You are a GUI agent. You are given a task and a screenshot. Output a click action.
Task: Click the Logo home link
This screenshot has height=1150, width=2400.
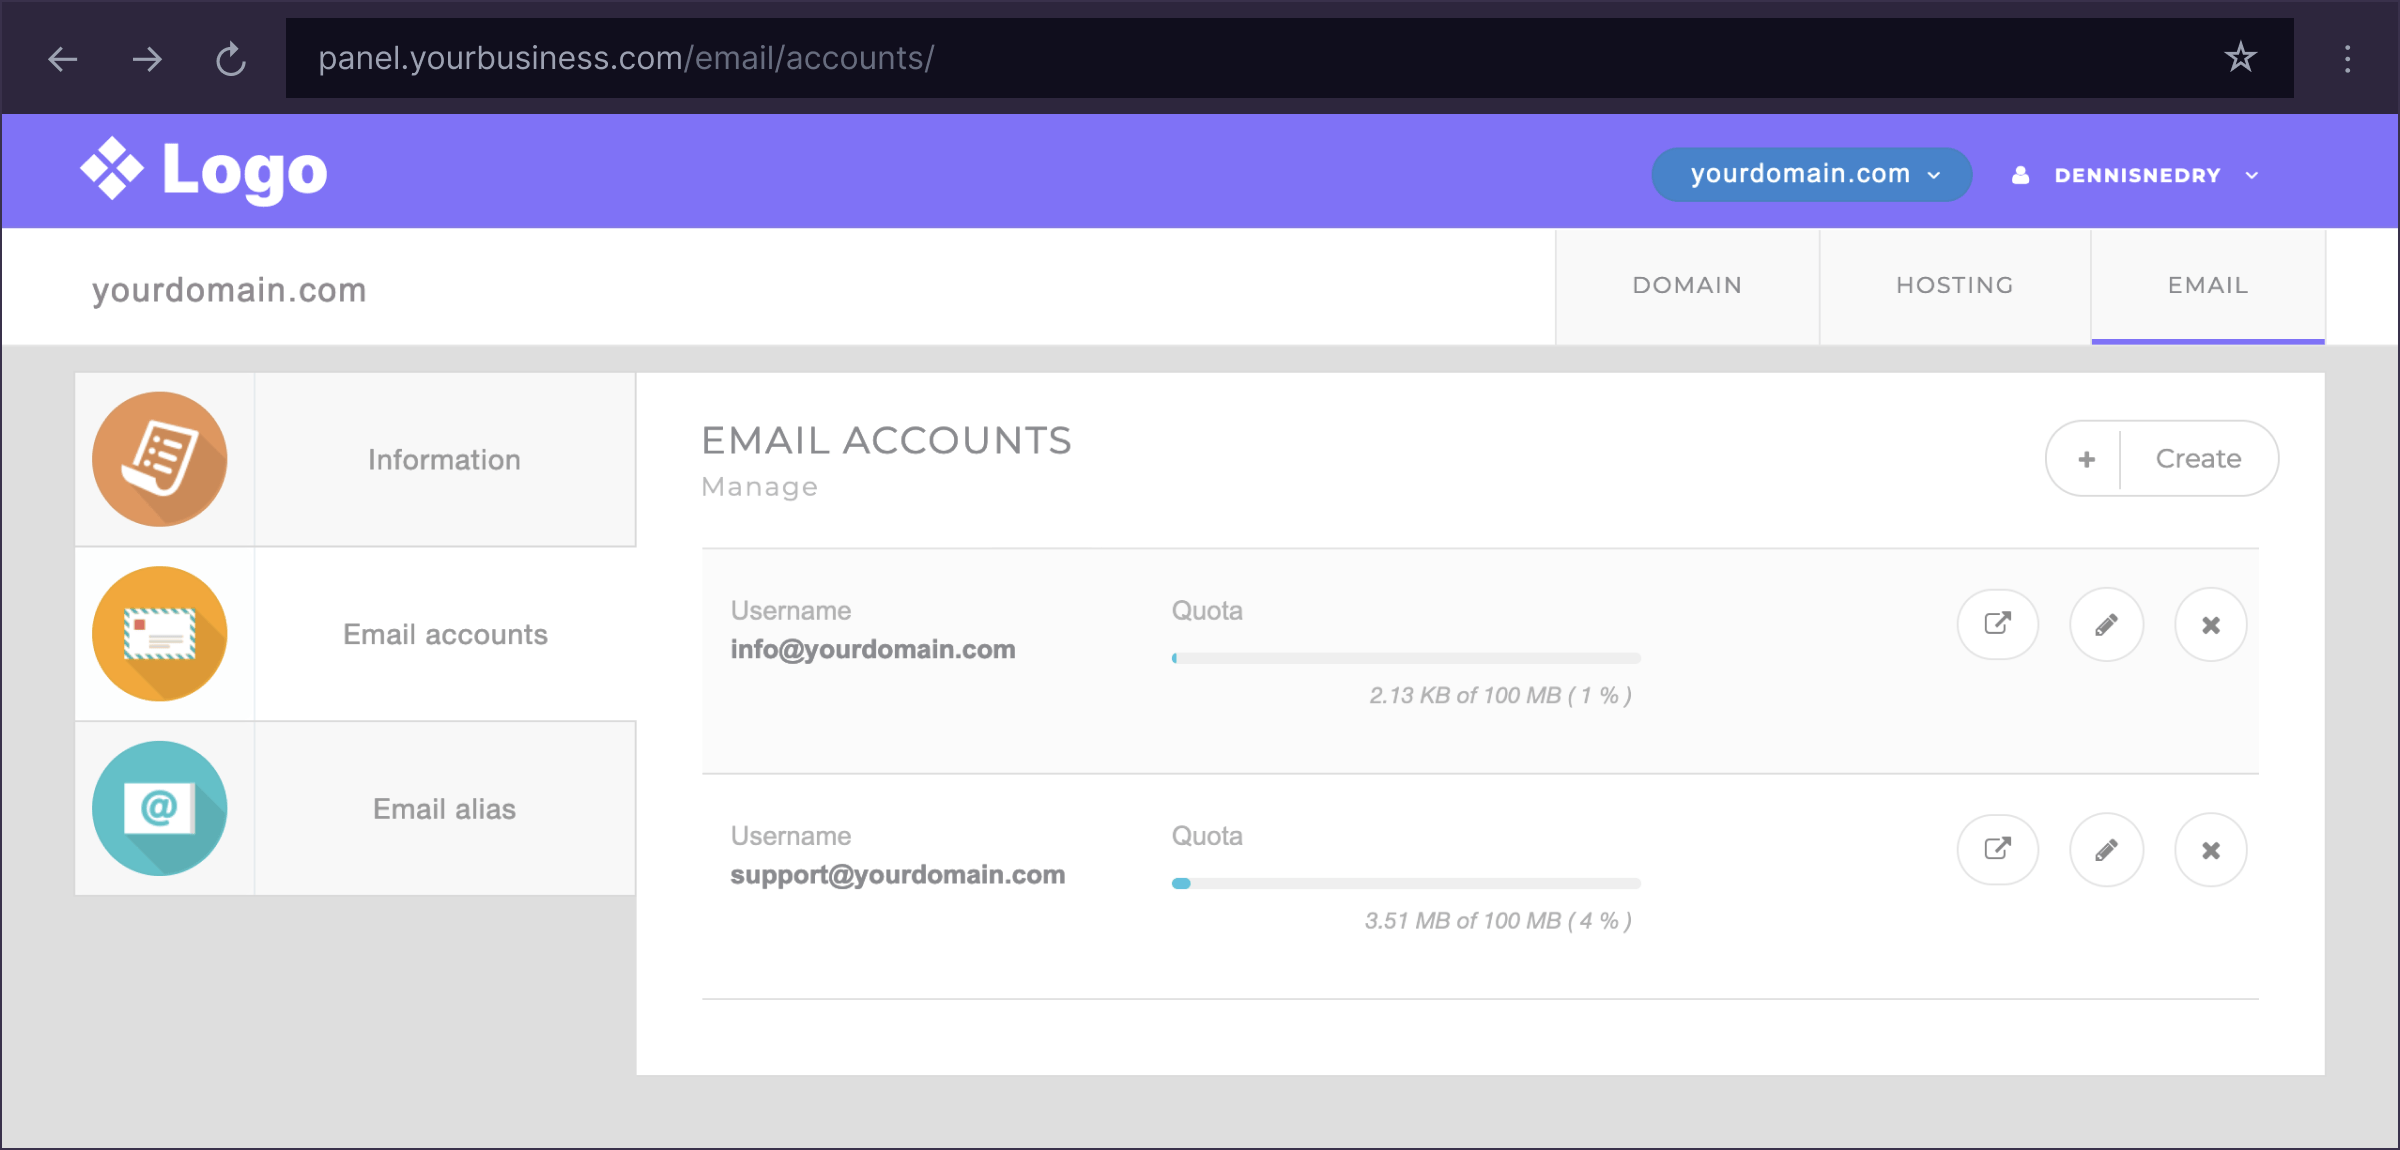(x=204, y=171)
